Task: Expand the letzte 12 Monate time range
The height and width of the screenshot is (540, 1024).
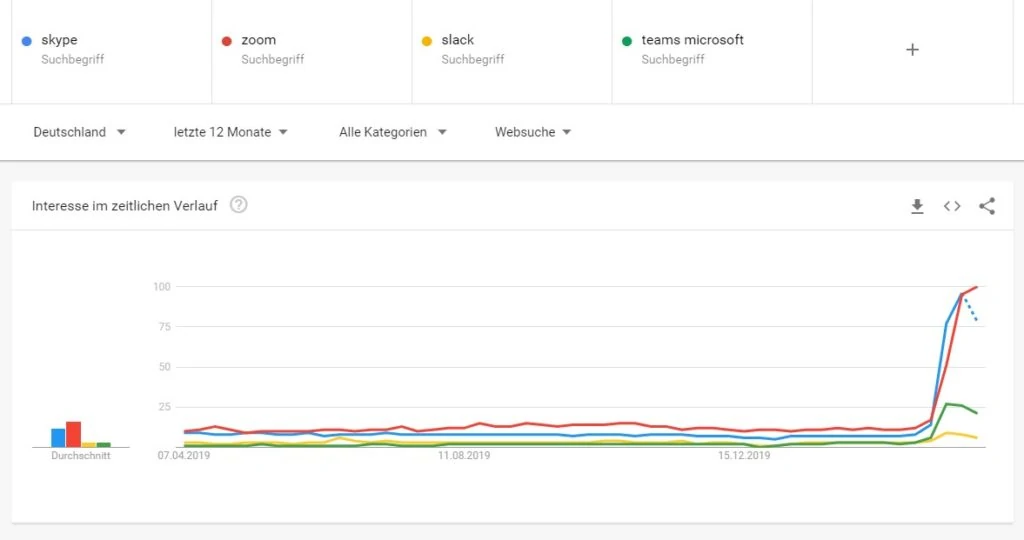Action: pyautogui.click(x=230, y=132)
